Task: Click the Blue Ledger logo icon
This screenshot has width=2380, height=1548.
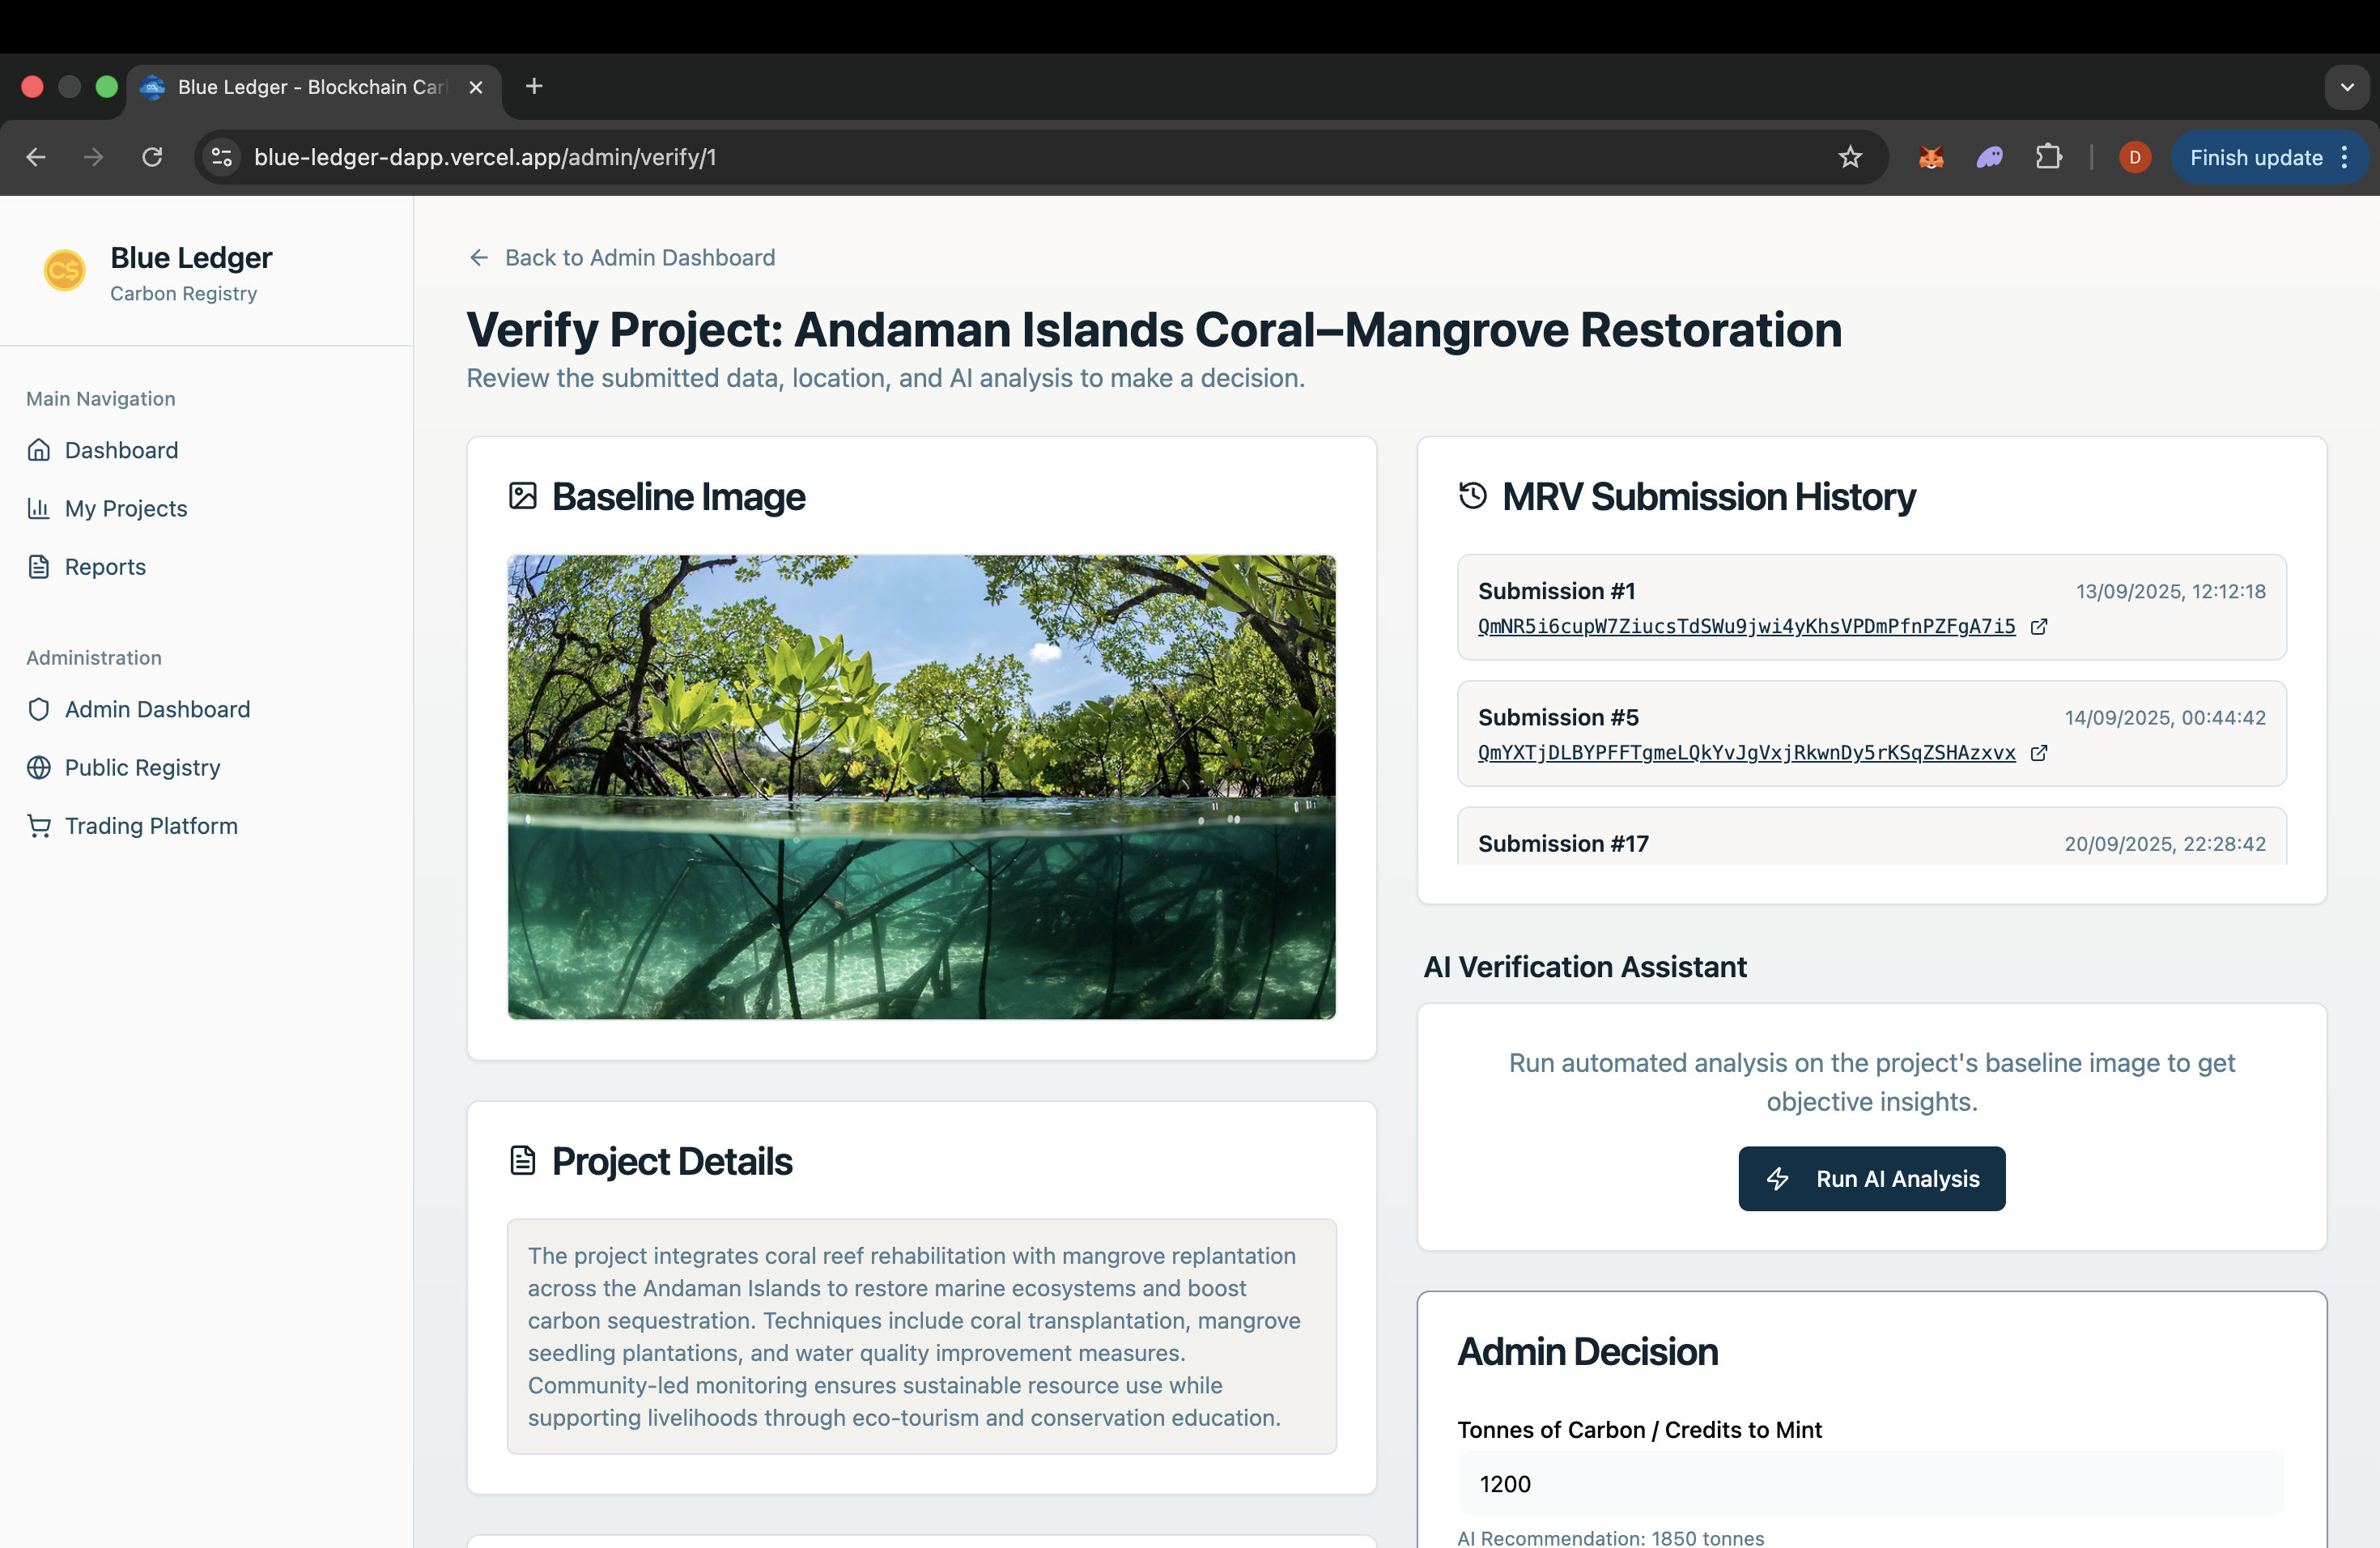Action: 64,270
